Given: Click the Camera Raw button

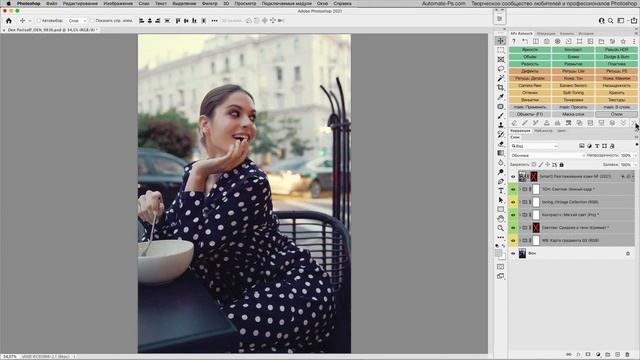Looking at the screenshot, I should 530,85.
